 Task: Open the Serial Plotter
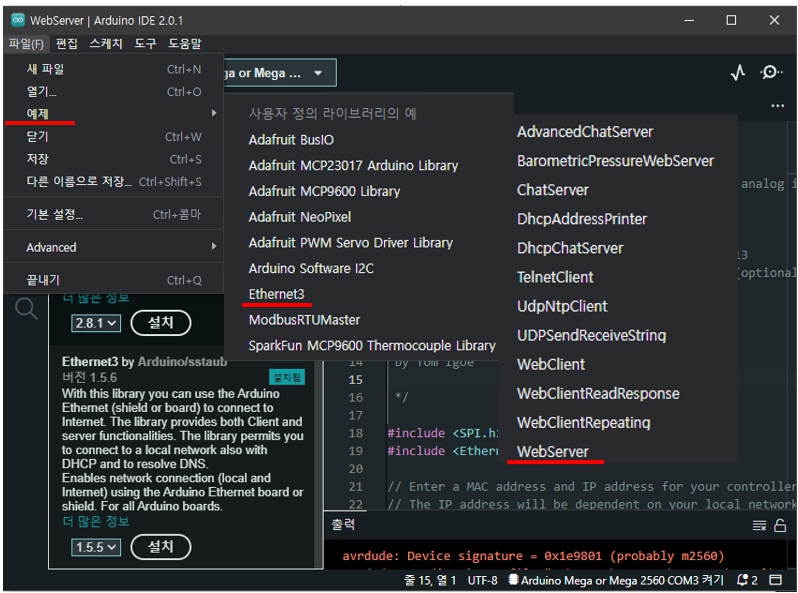[x=738, y=73]
